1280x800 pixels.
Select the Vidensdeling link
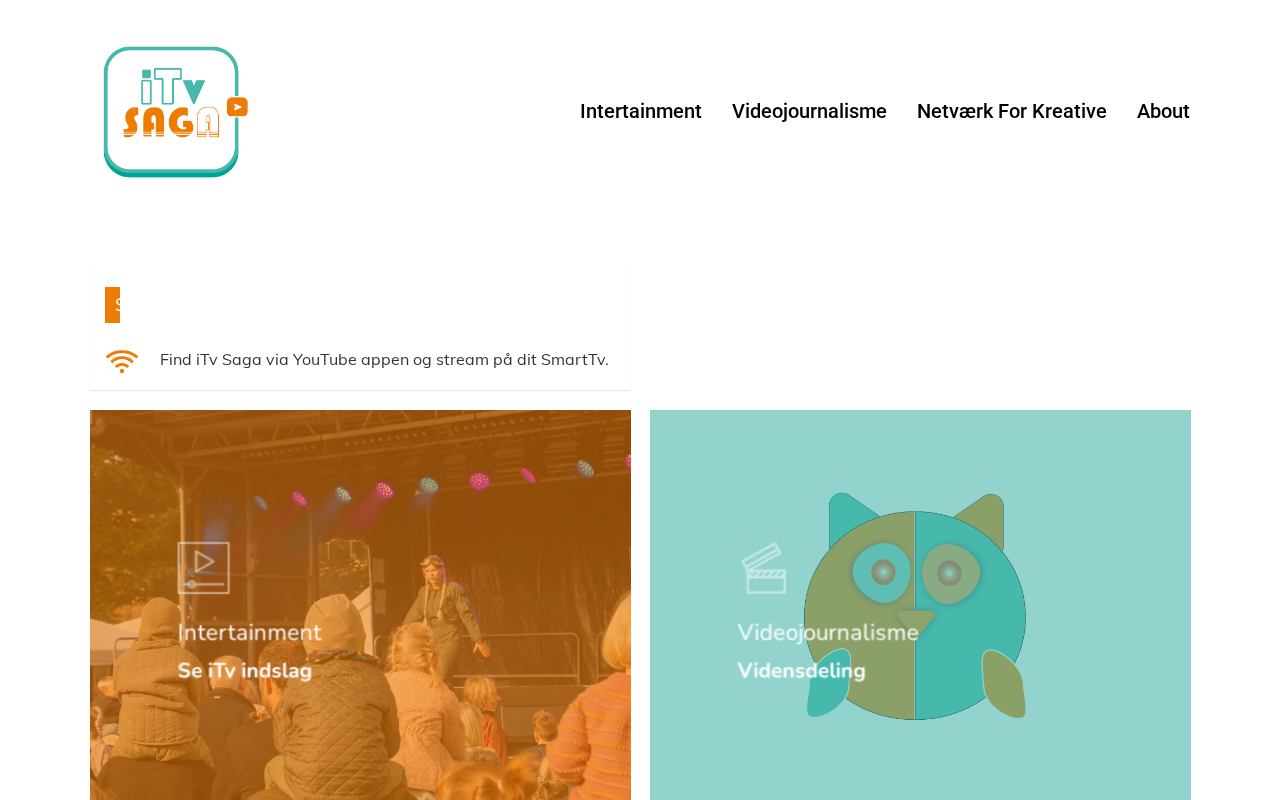pyautogui.click(x=801, y=671)
